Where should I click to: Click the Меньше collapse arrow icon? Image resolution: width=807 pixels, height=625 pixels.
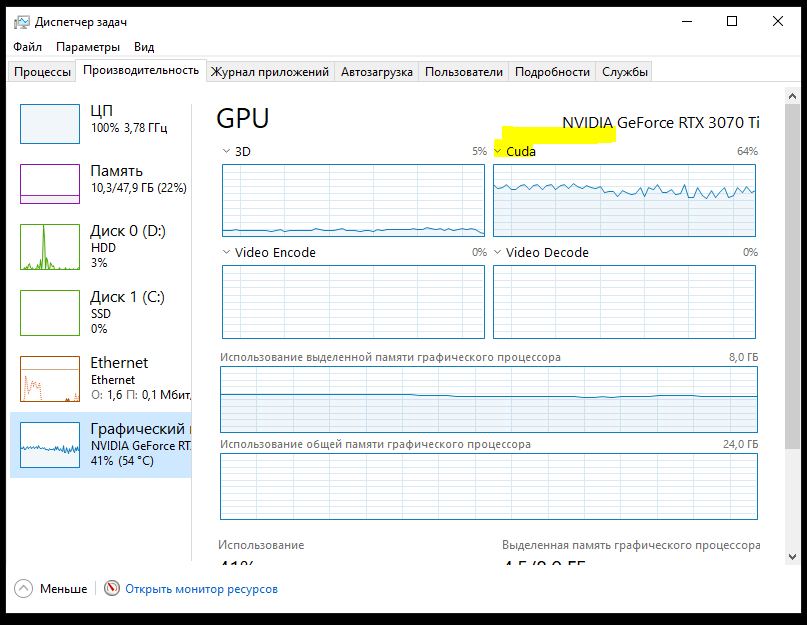(23, 588)
